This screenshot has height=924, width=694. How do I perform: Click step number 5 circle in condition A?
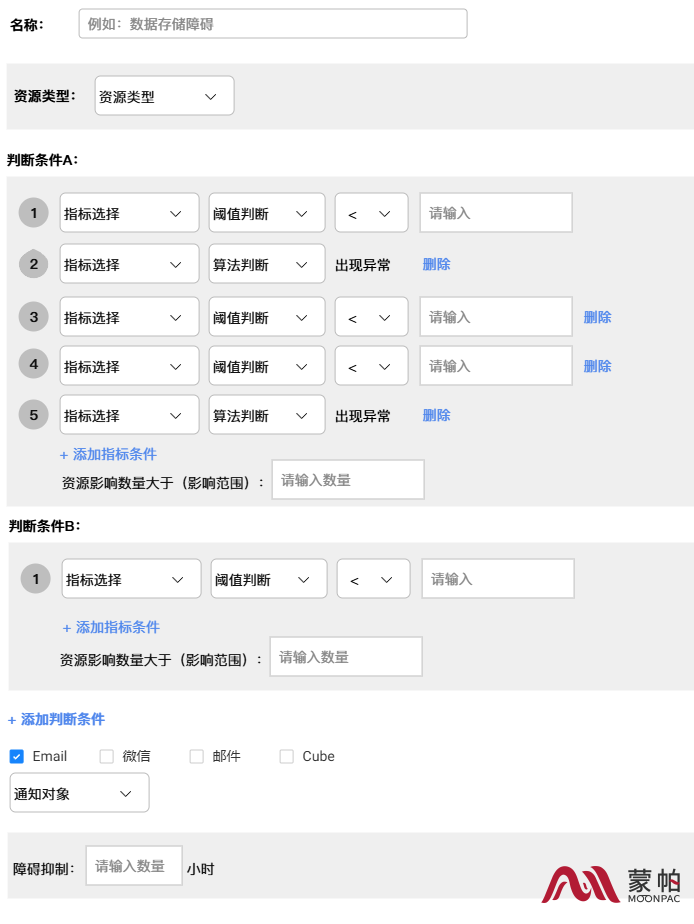(34, 414)
